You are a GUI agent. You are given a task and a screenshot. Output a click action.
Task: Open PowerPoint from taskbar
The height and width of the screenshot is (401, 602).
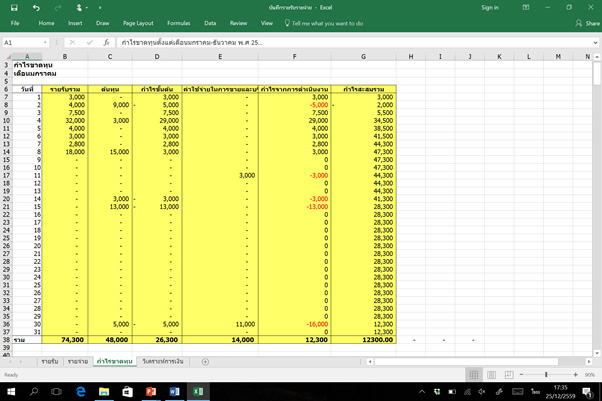coord(151,391)
